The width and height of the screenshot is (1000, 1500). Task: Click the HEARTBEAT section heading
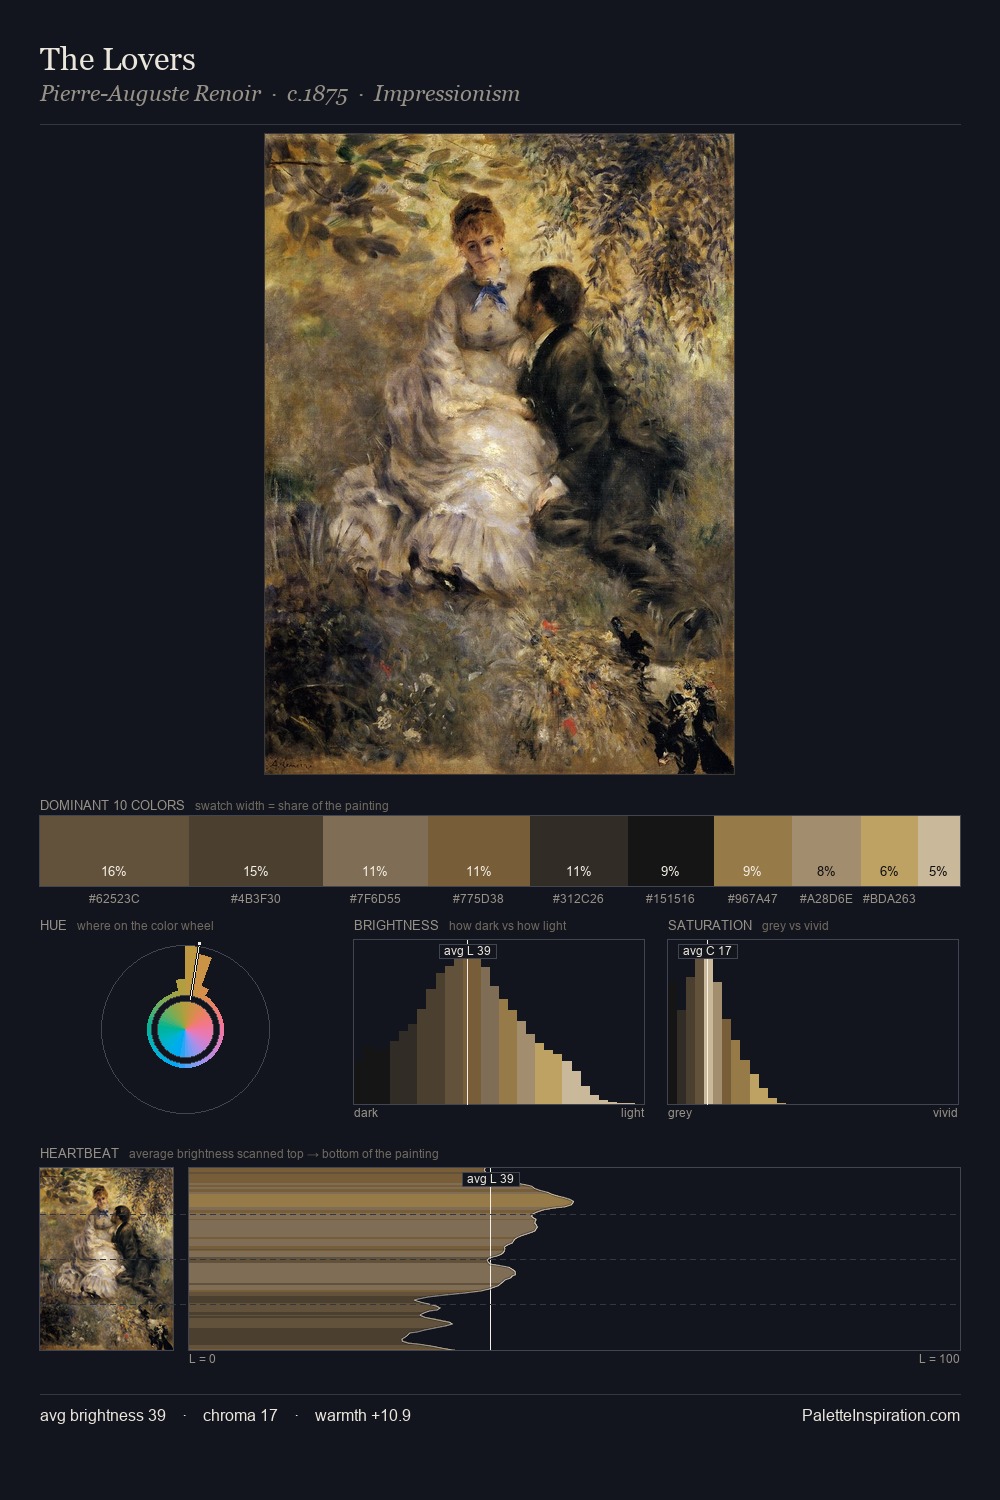[79, 1153]
